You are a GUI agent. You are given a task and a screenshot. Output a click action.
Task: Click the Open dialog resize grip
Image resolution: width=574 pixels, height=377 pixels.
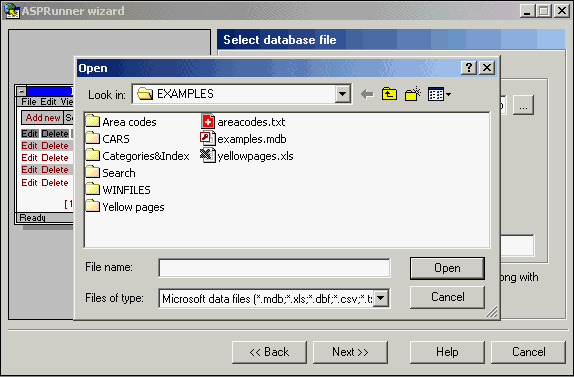pyautogui.click(x=492, y=311)
